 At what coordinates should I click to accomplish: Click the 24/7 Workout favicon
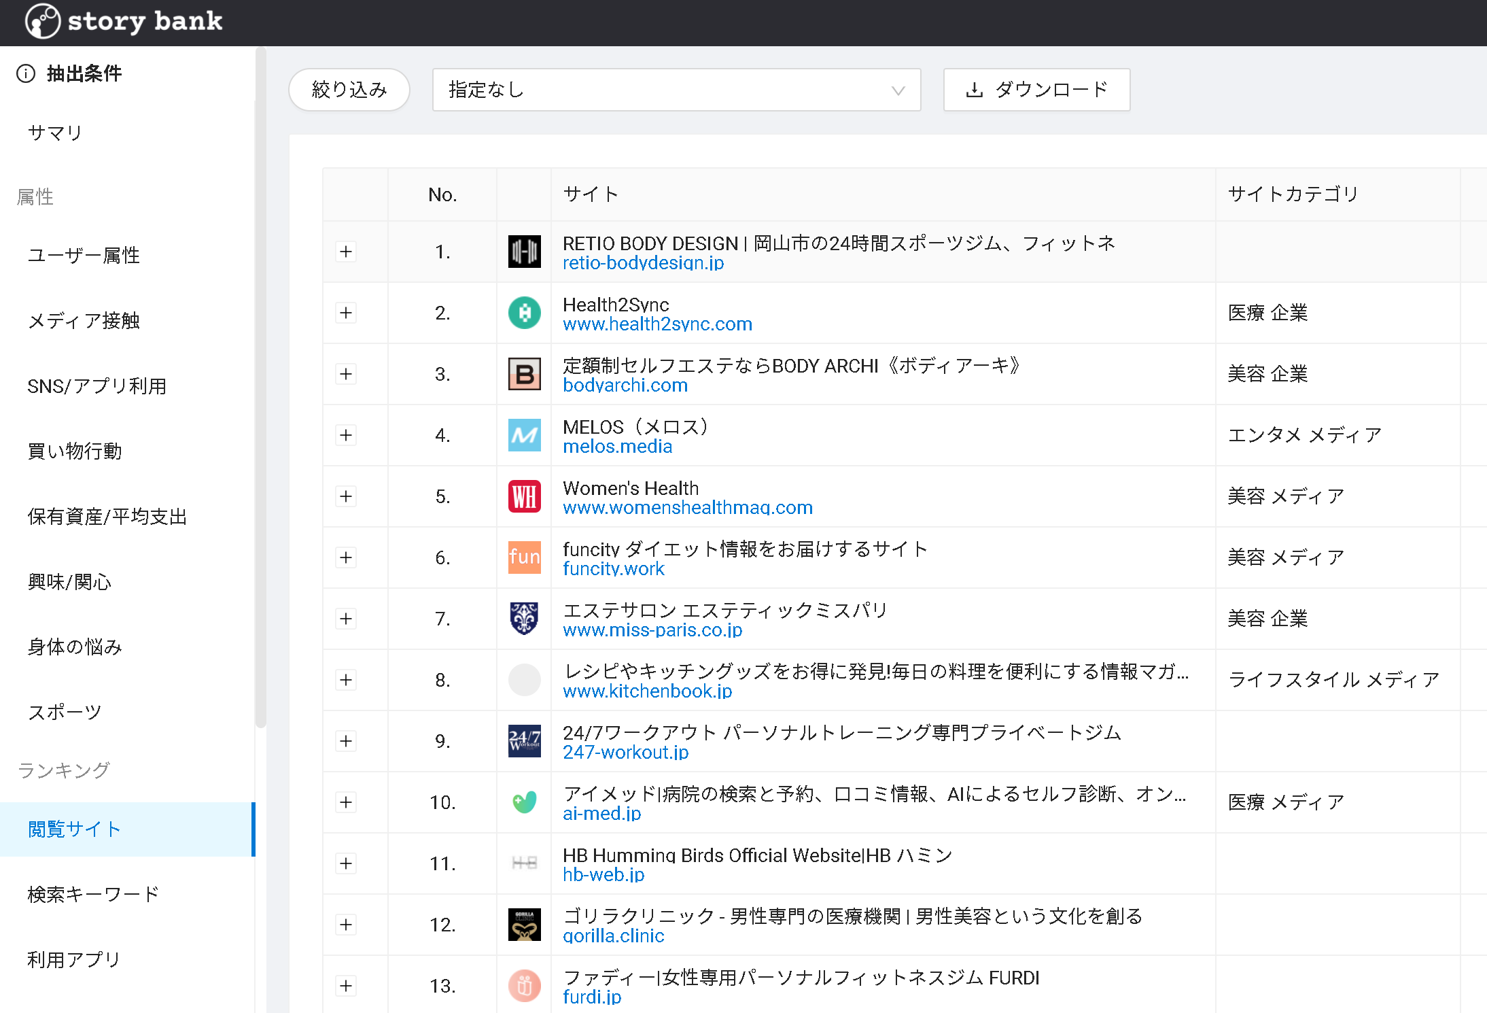tap(524, 741)
